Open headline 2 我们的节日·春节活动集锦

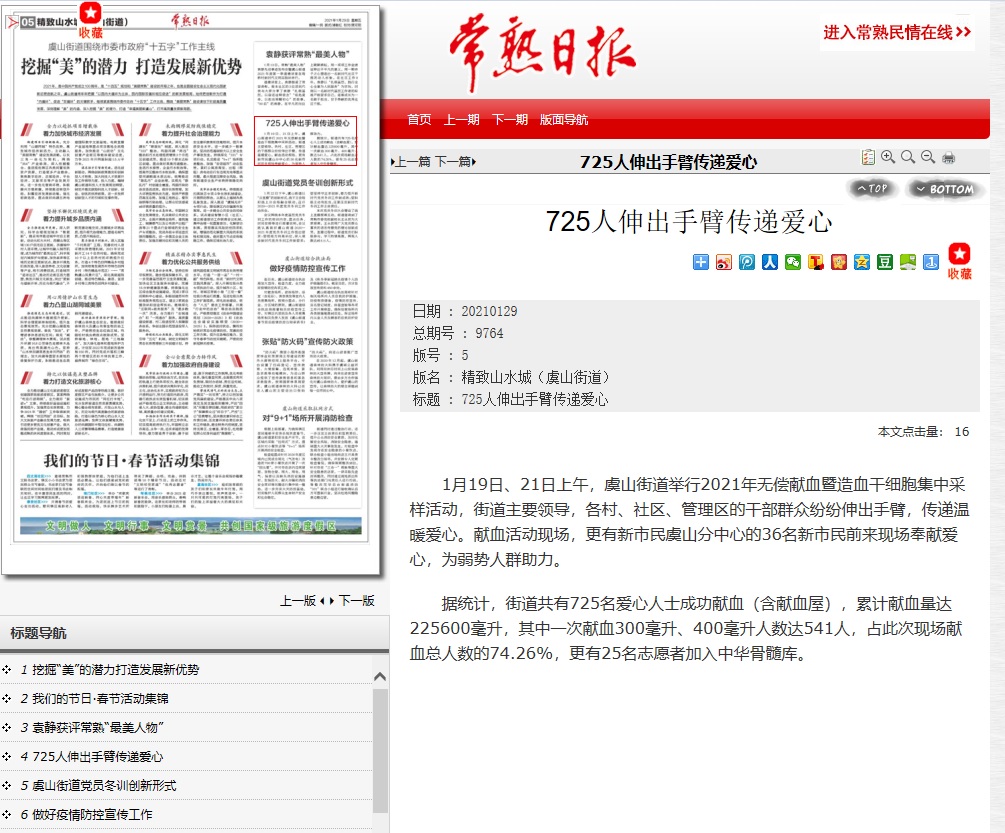(100, 698)
